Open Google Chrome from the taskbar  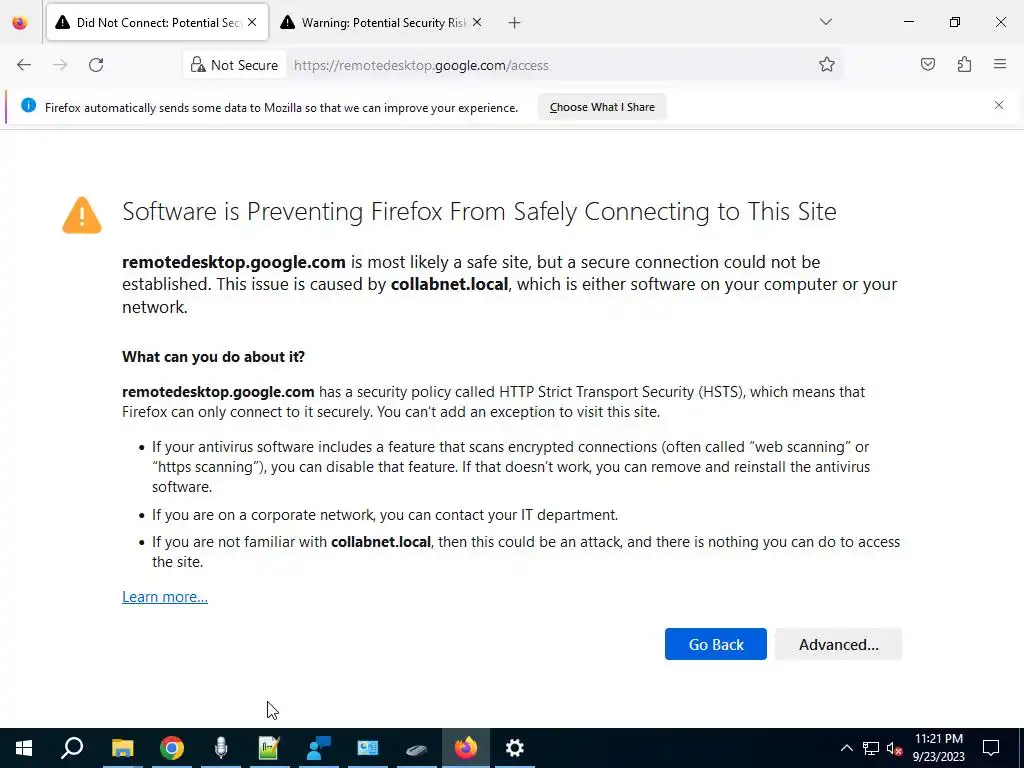[172, 748]
